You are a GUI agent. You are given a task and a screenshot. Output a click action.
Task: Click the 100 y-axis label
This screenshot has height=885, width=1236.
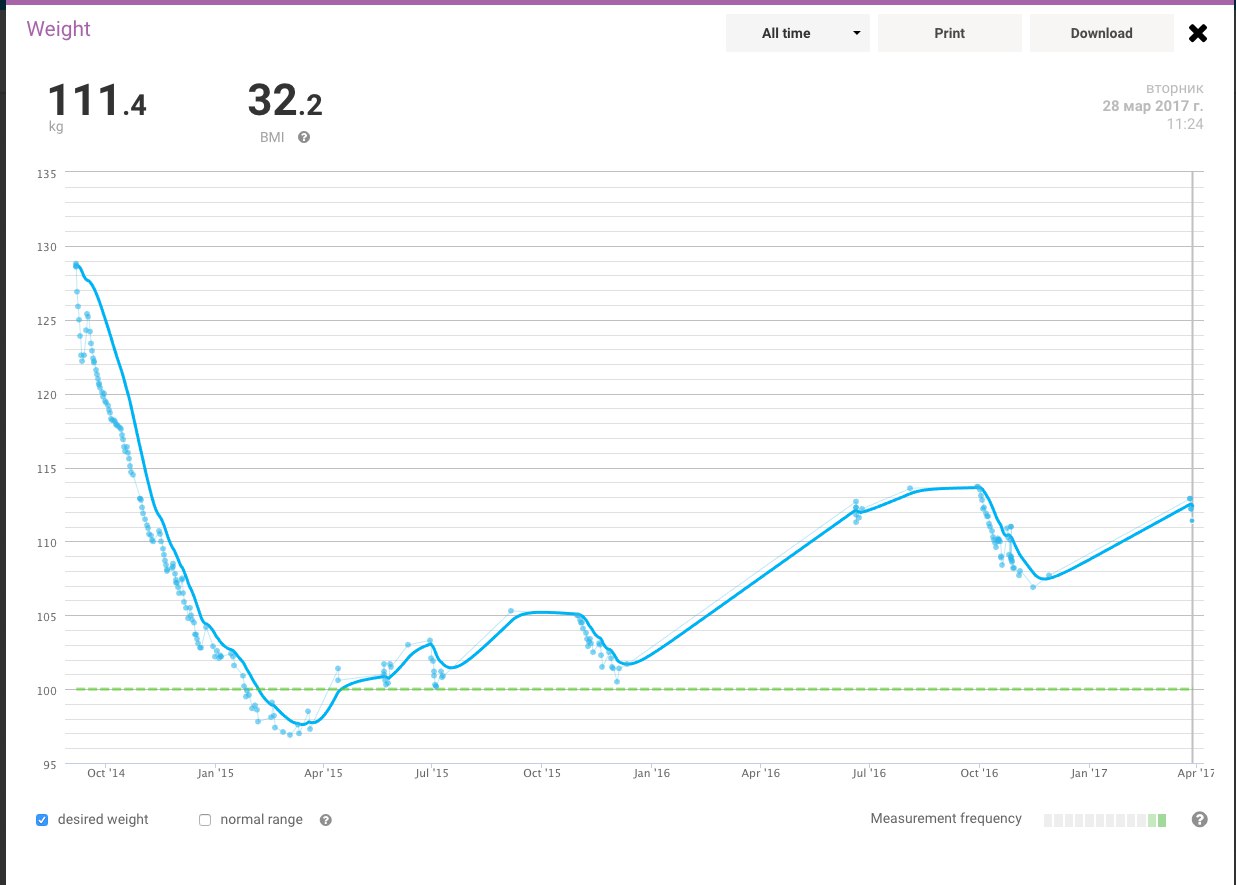click(x=49, y=690)
